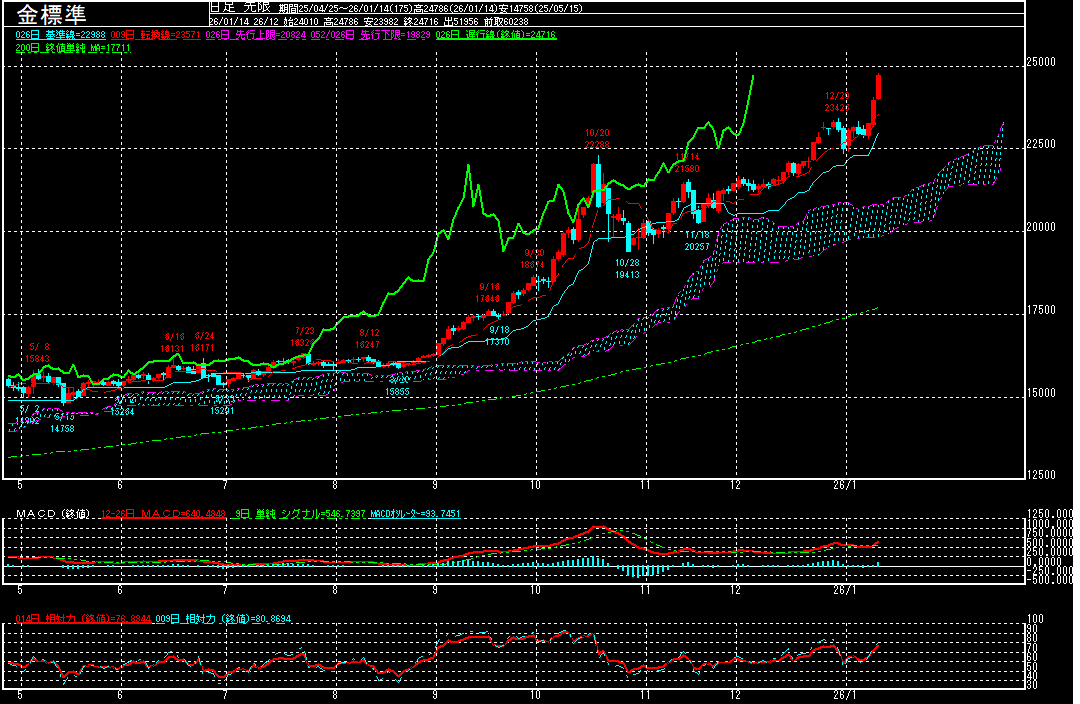Select the MACD signal line legend
The width and height of the screenshot is (1080, 704).
click(x=289, y=514)
